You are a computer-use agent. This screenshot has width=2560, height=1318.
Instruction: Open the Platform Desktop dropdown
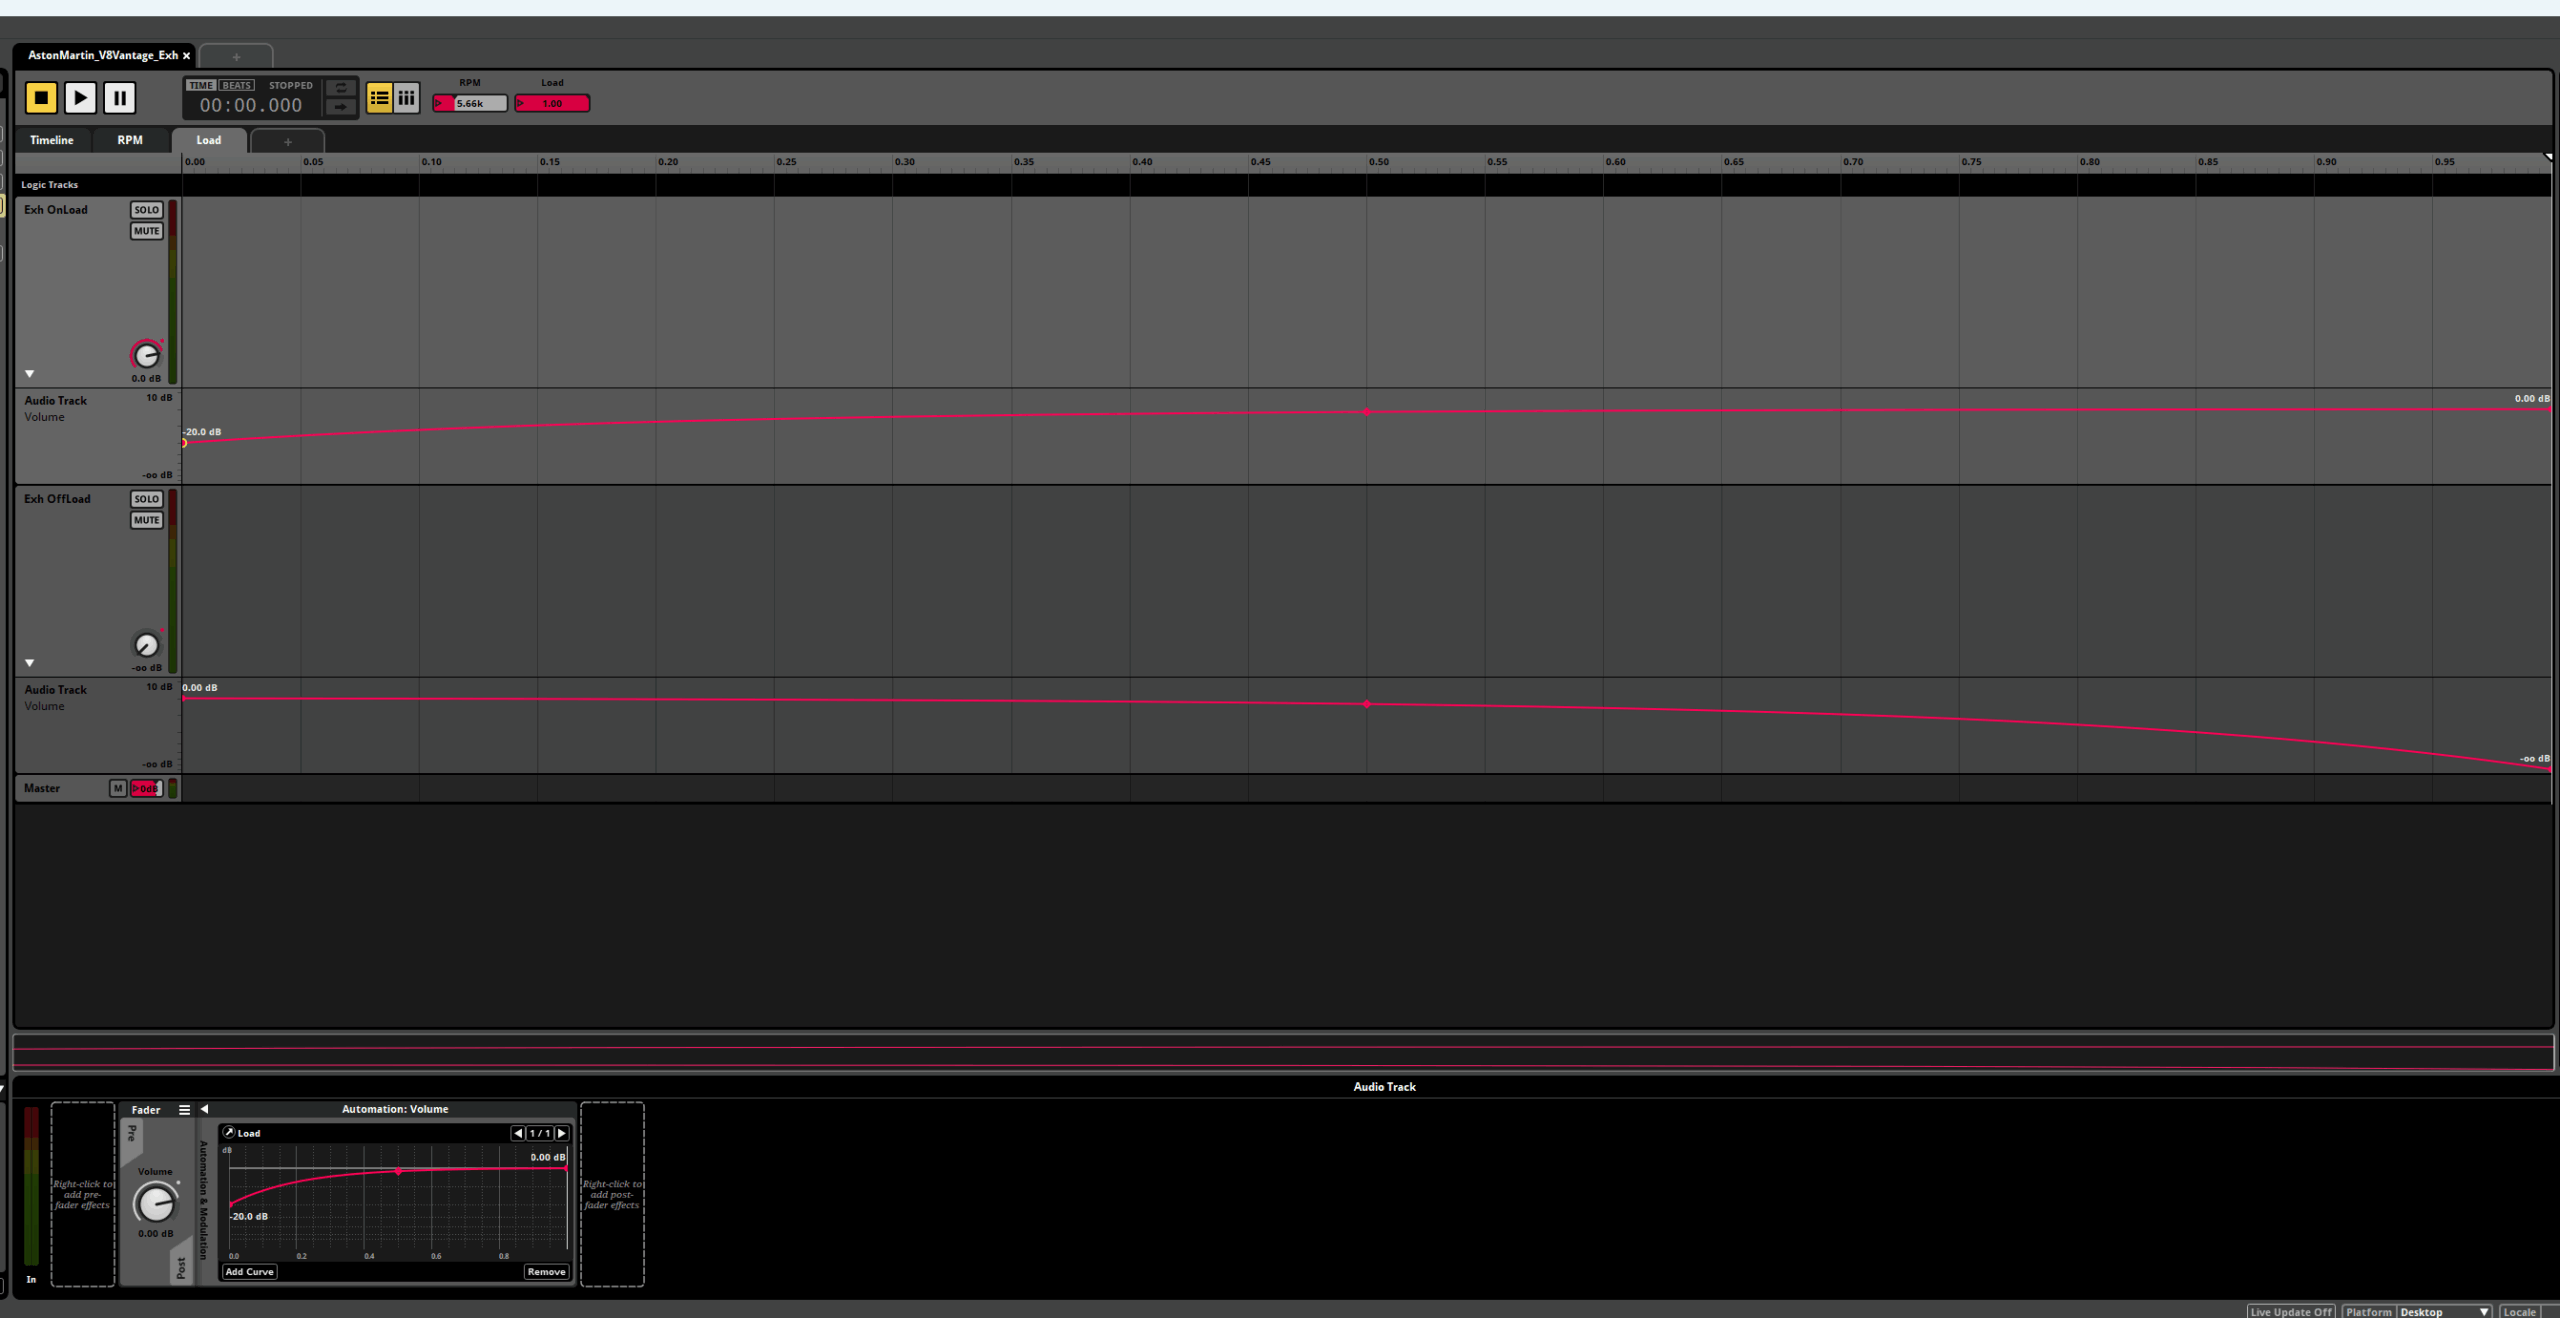[x=2443, y=1311]
